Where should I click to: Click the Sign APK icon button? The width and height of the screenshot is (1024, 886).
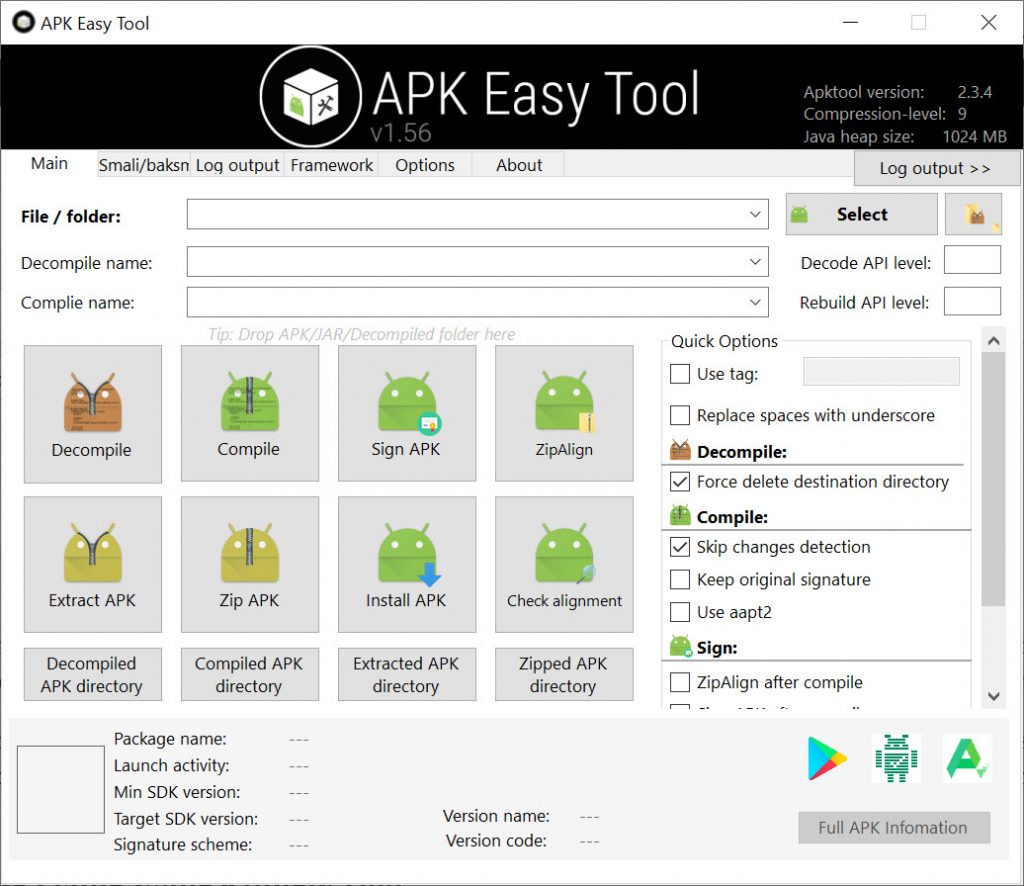click(x=407, y=414)
